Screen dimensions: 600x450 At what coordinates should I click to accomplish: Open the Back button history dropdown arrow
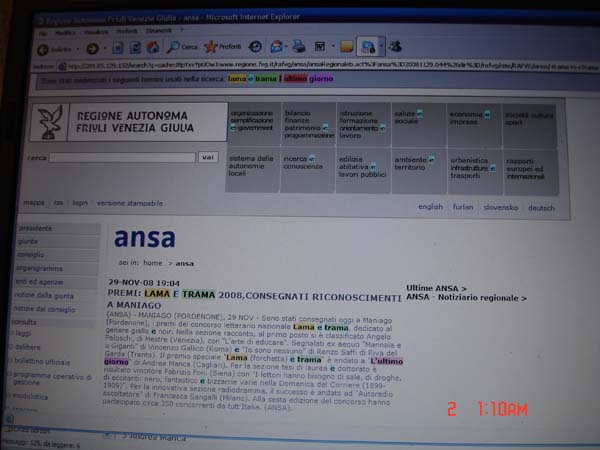tap(78, 49)
